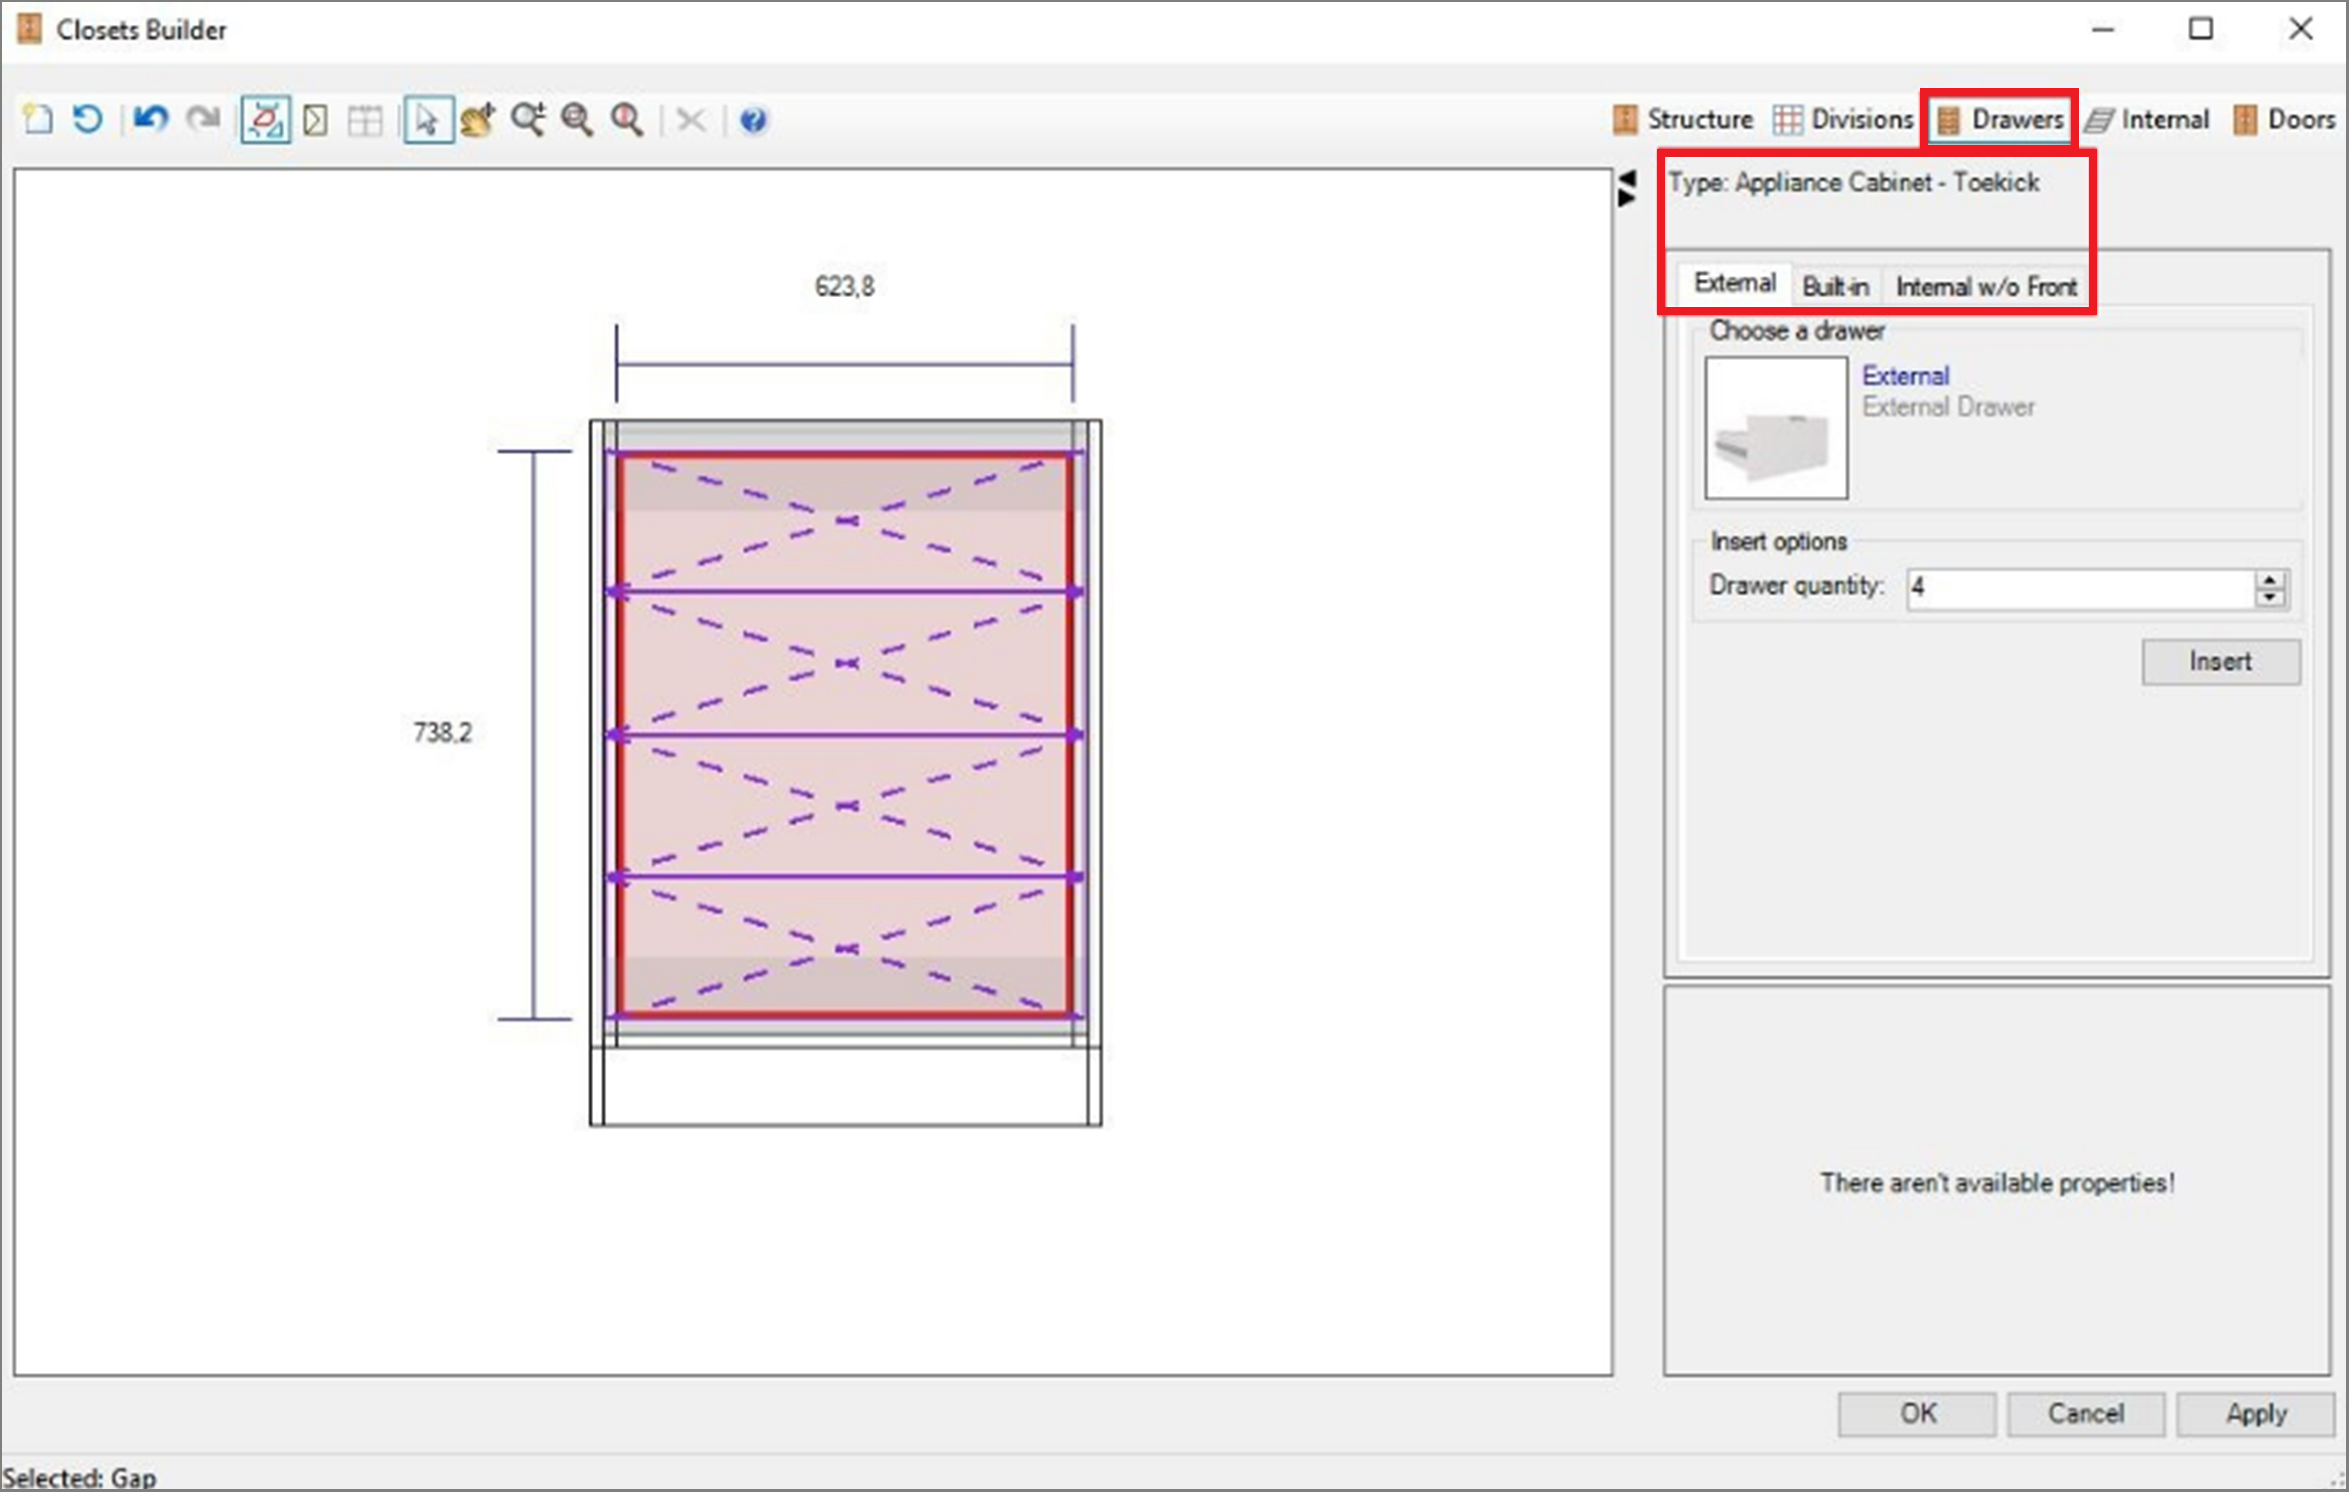Decrement the Drawer quantity value

2277,598
